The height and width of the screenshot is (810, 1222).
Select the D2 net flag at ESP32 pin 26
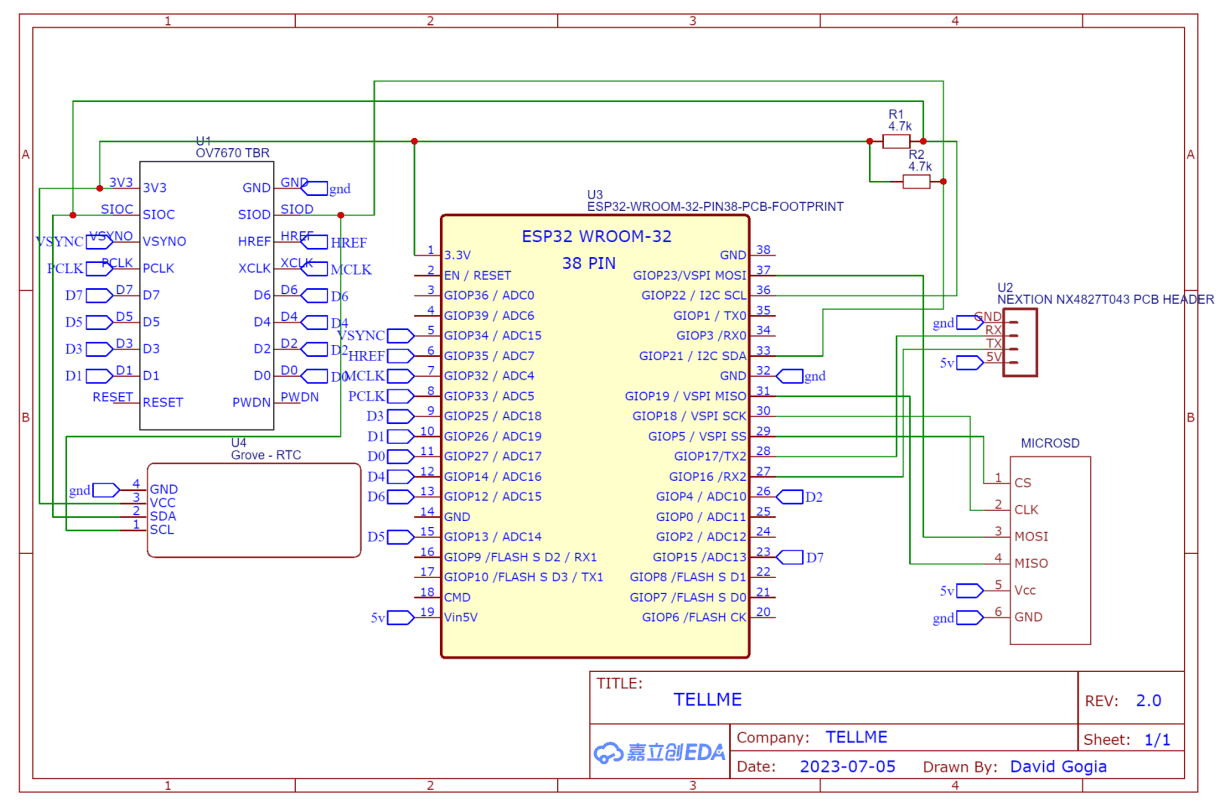(790, 497)
